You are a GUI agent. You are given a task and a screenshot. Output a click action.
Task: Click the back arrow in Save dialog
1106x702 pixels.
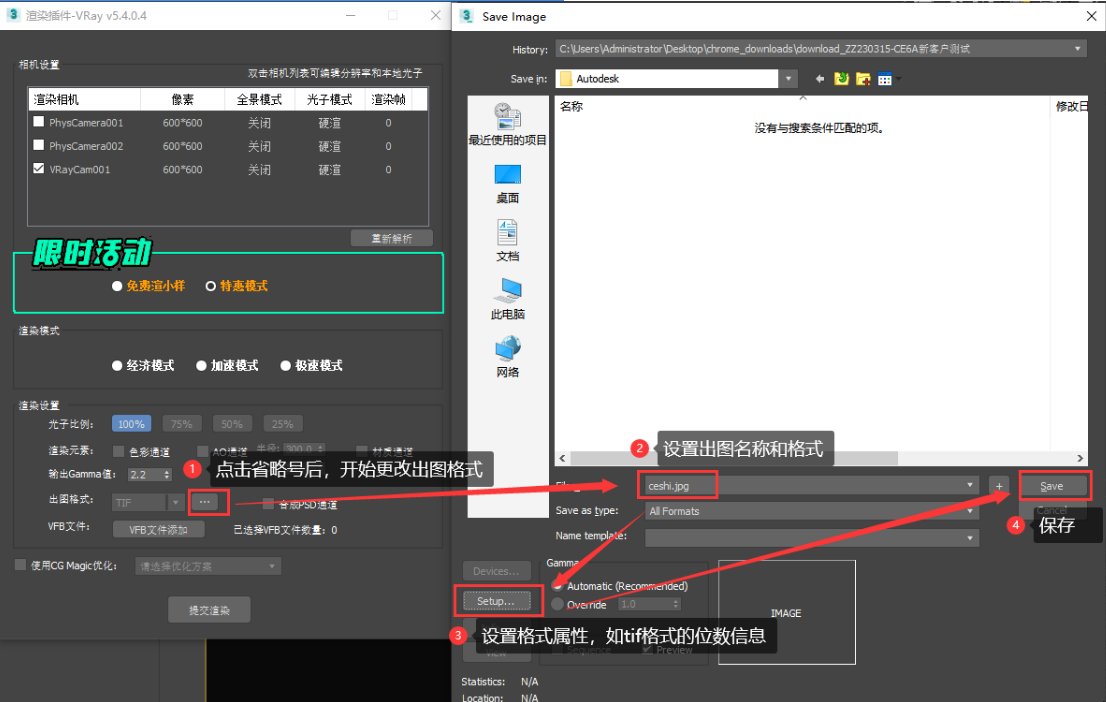818,77
